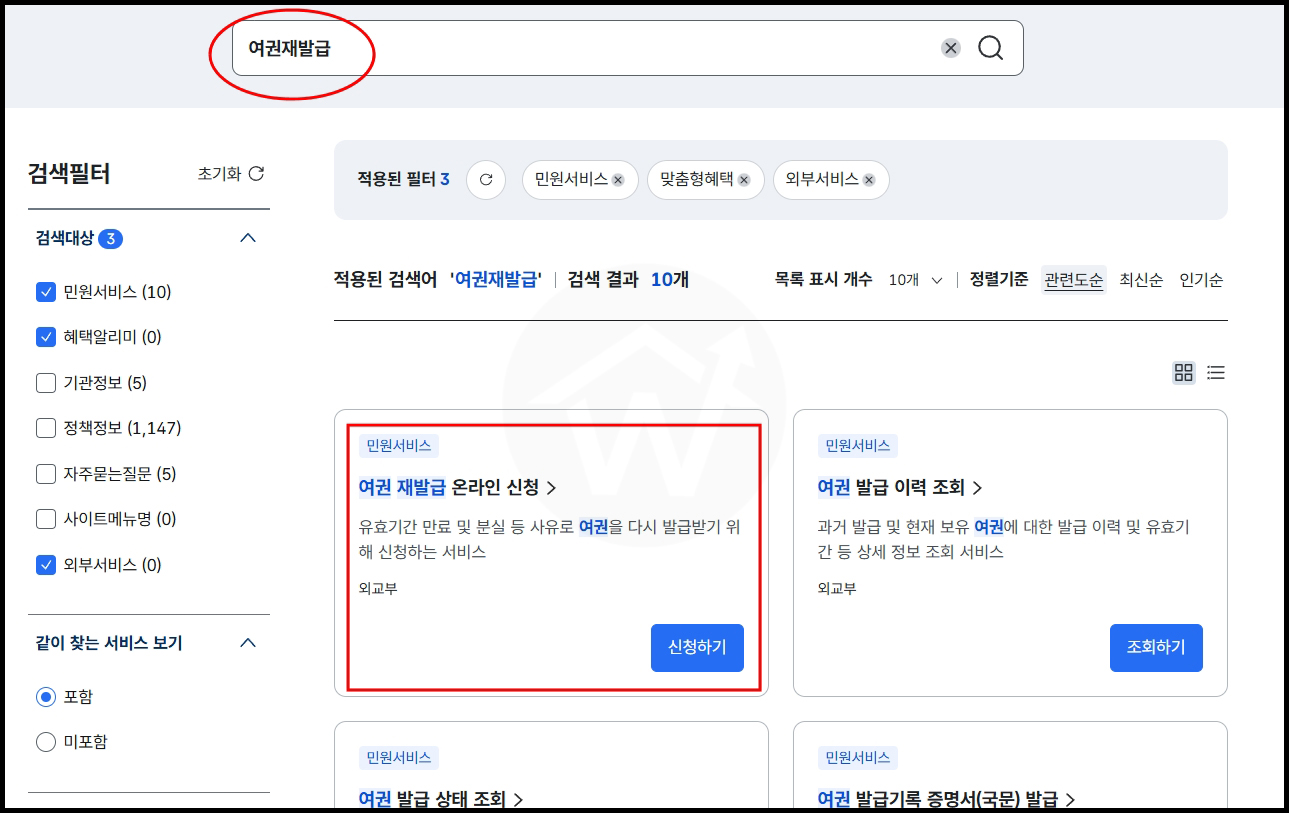The image size is (1289, 813).
Task: Check the 기관정보 checkbox
Action: click(x=45, y=382)
